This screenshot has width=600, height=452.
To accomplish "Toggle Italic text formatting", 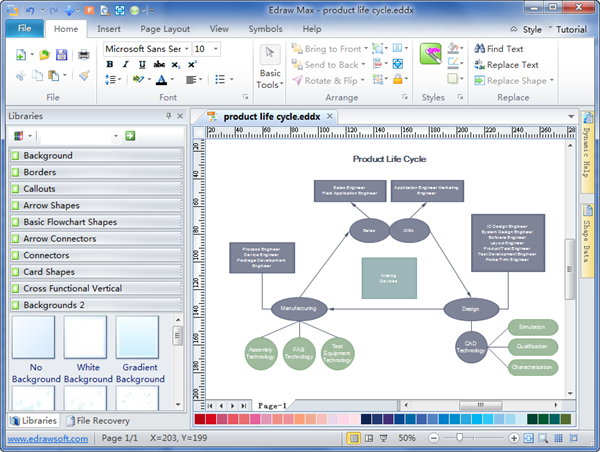I will click(125, 64).
